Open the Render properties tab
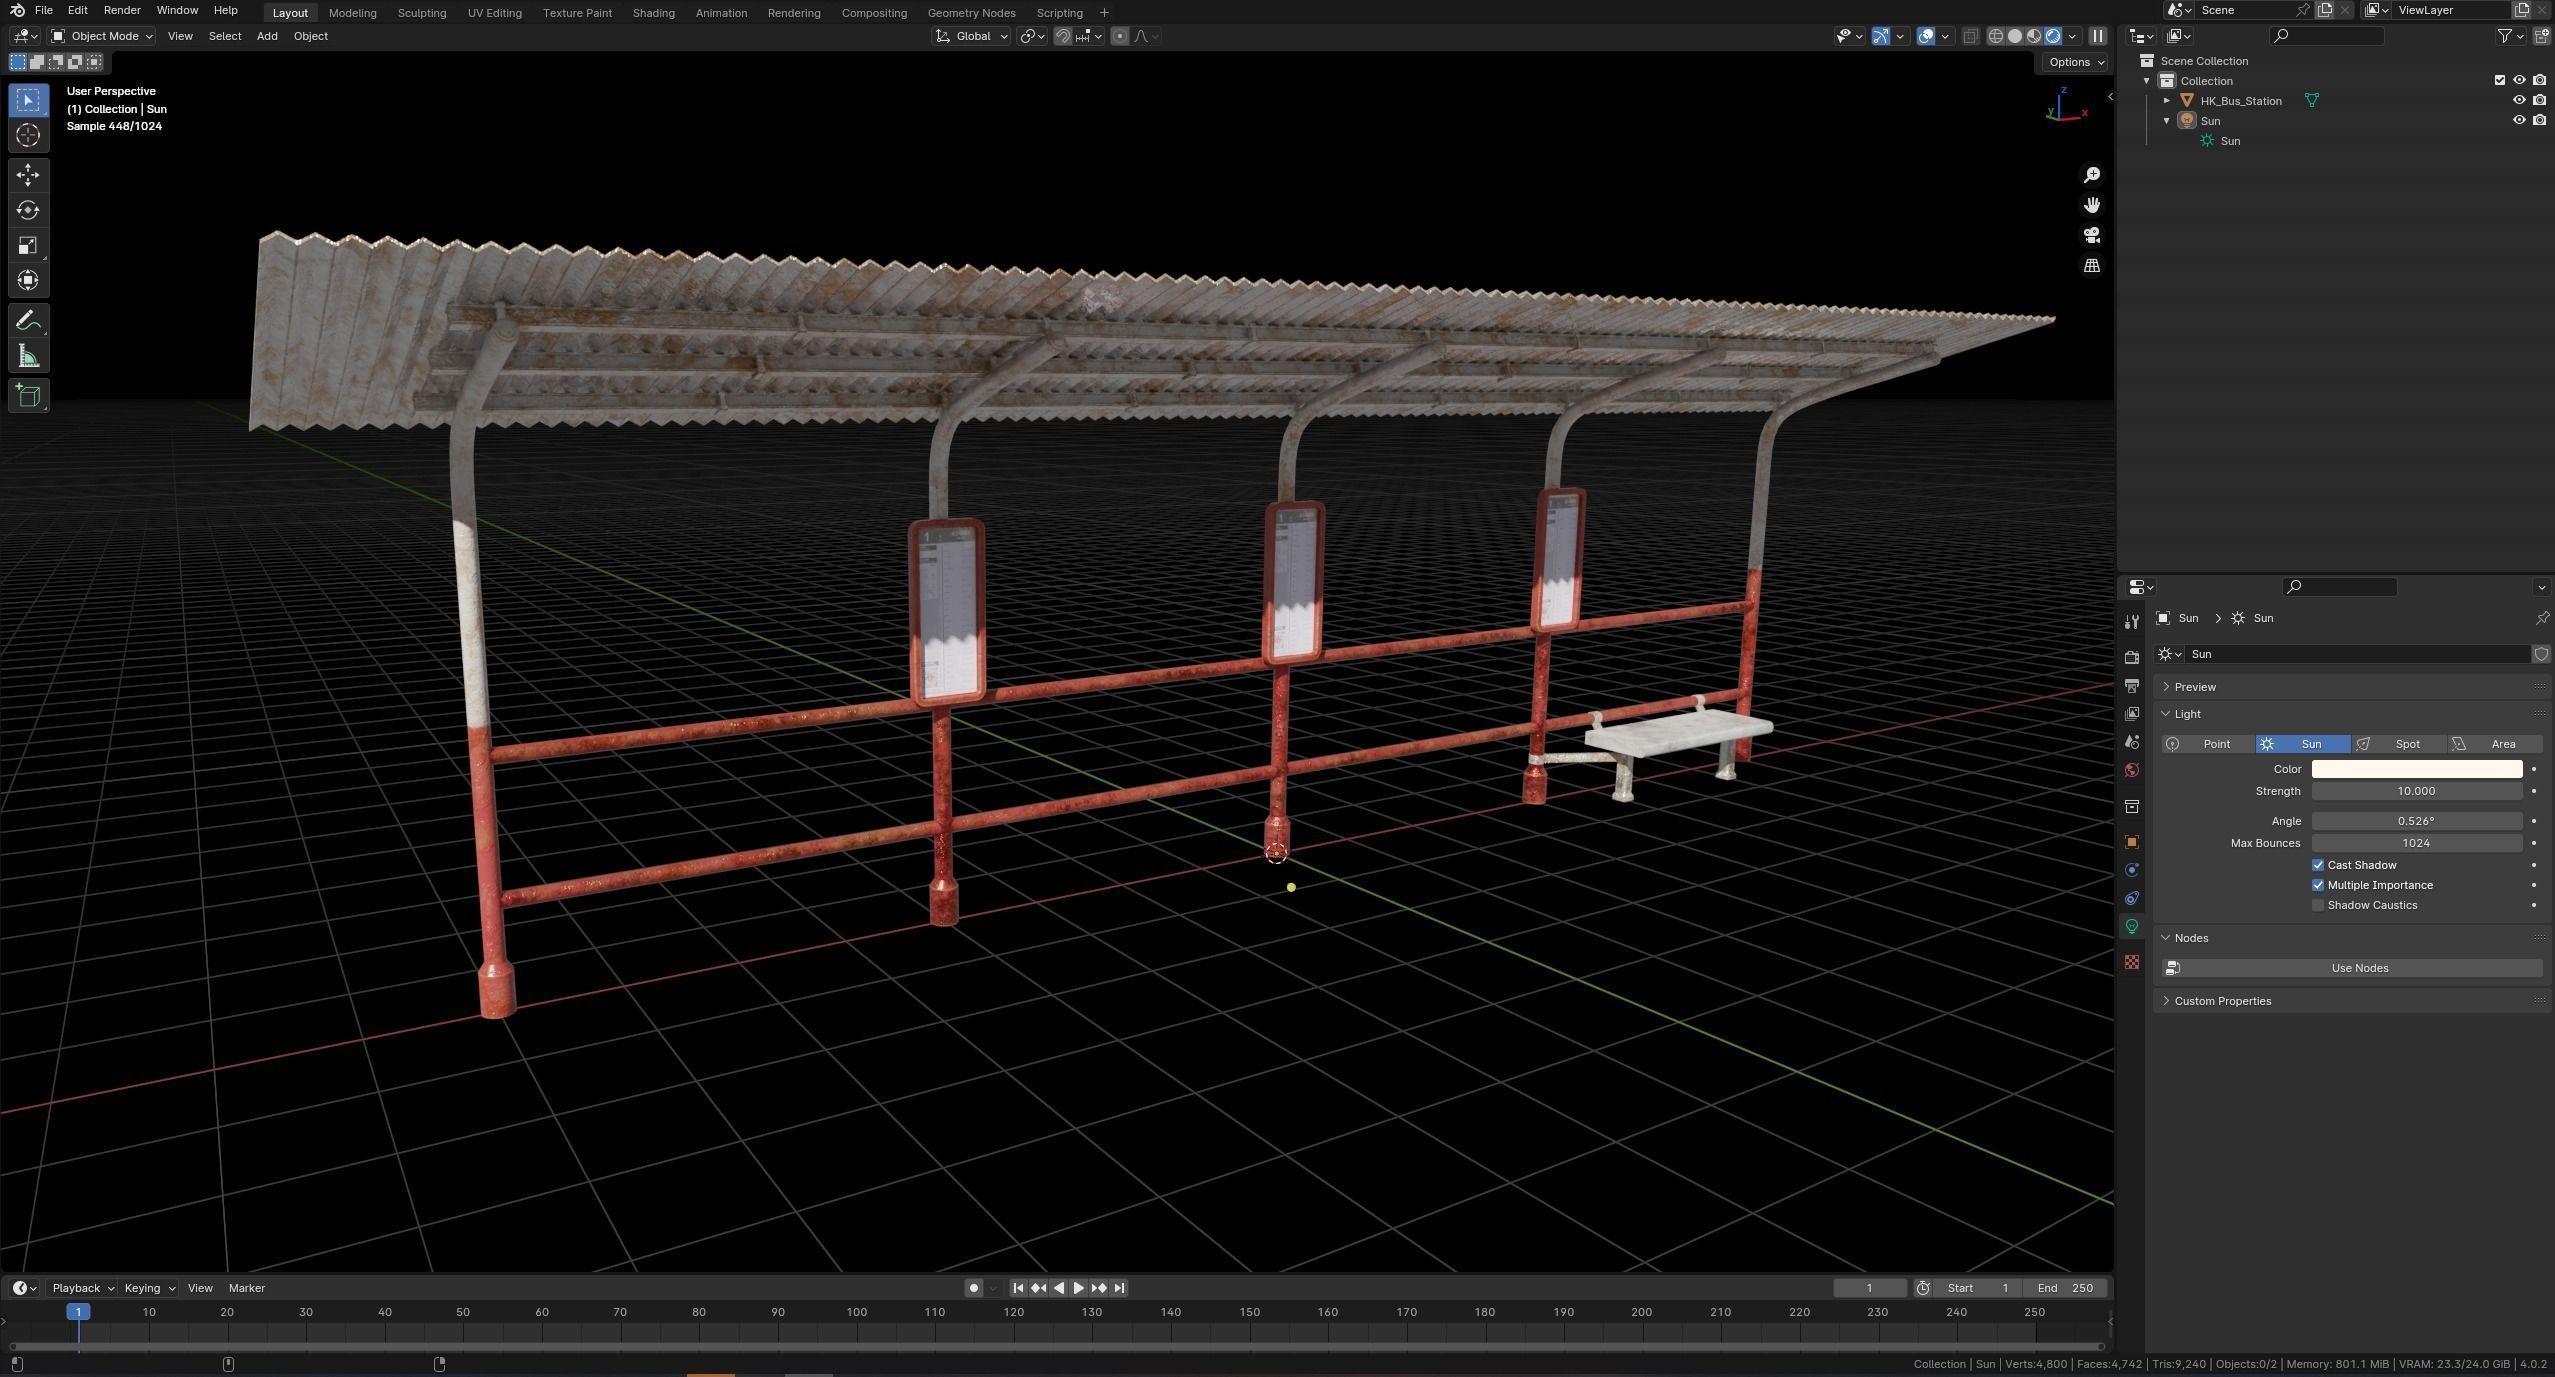 click(x=2132, y=657)
